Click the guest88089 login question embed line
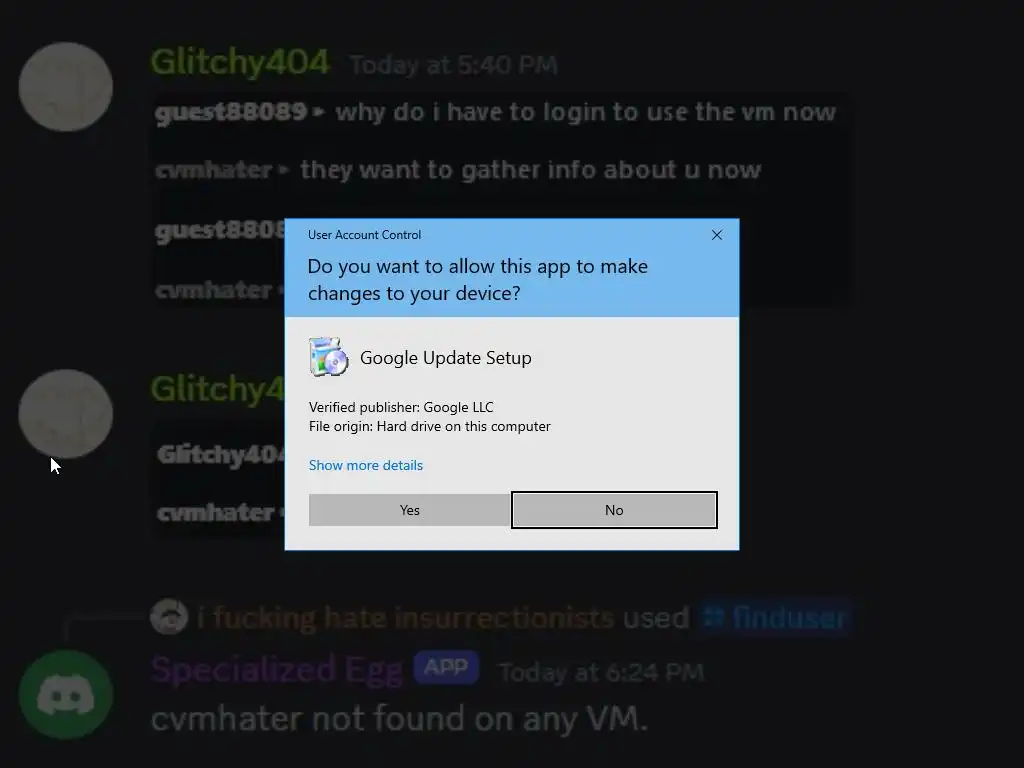The width and height of the screenshot is (1024, 768). pos(496,112)
